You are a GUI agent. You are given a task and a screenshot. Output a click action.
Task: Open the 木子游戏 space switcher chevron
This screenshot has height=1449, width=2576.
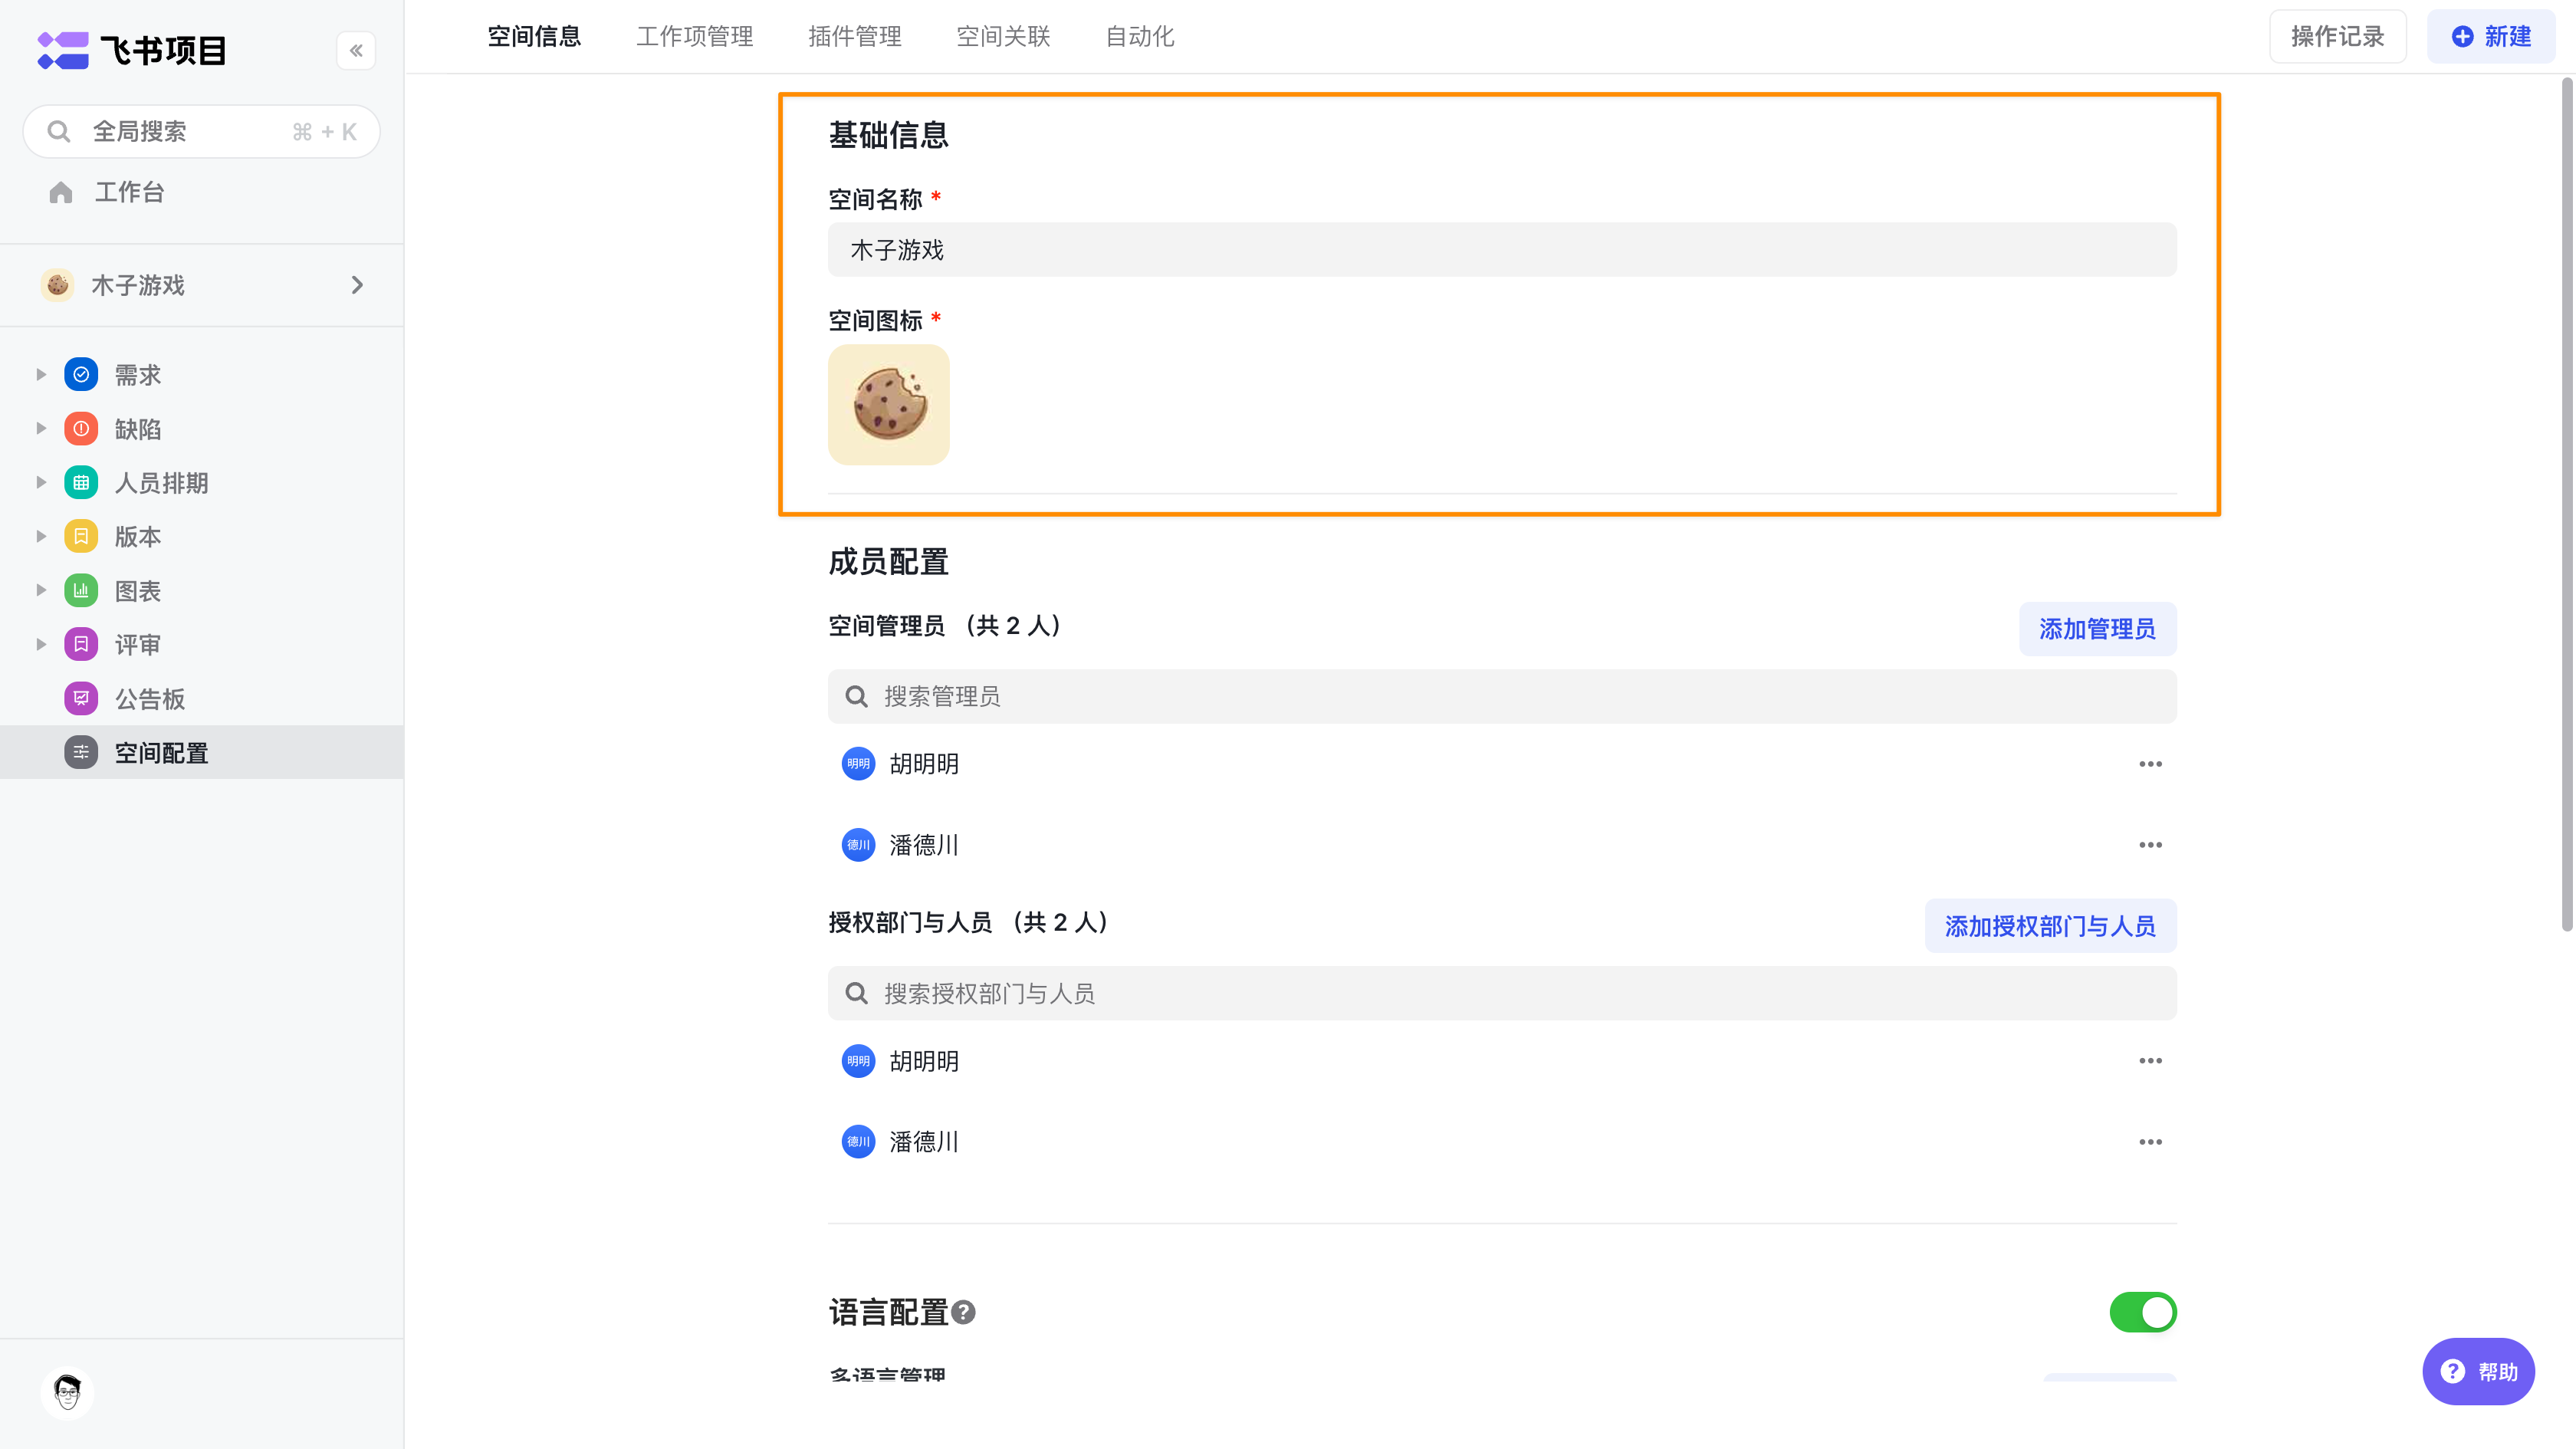coord(357,285)
